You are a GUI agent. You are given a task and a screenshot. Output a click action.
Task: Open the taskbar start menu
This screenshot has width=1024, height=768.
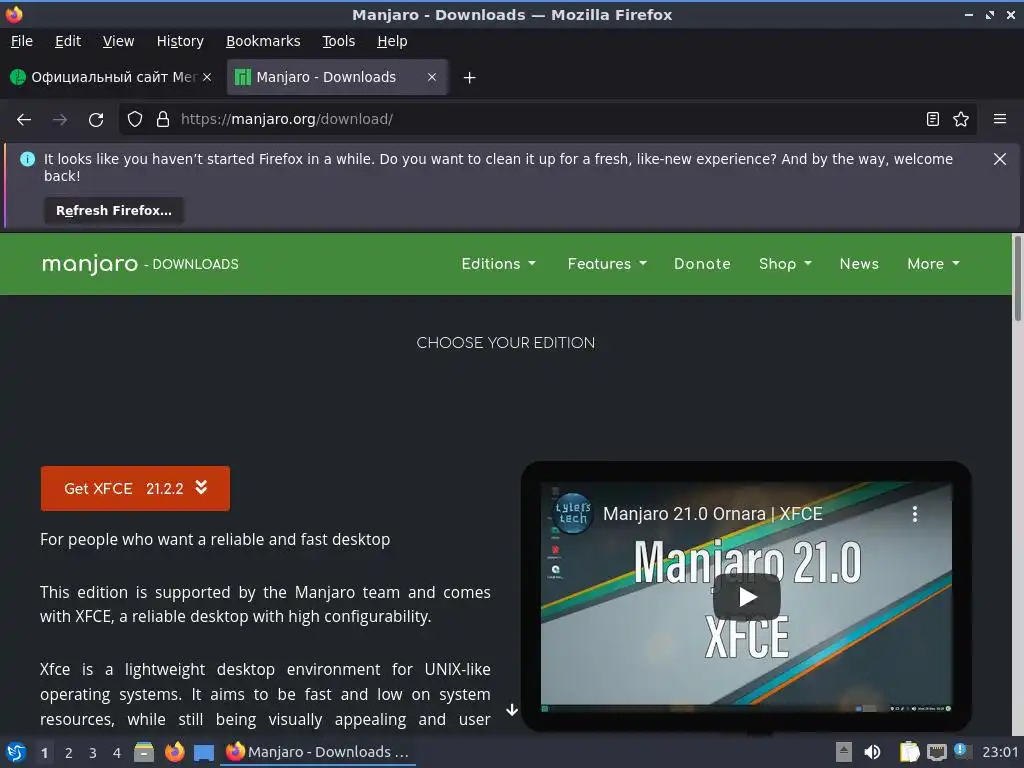click(x=16, y=752)
